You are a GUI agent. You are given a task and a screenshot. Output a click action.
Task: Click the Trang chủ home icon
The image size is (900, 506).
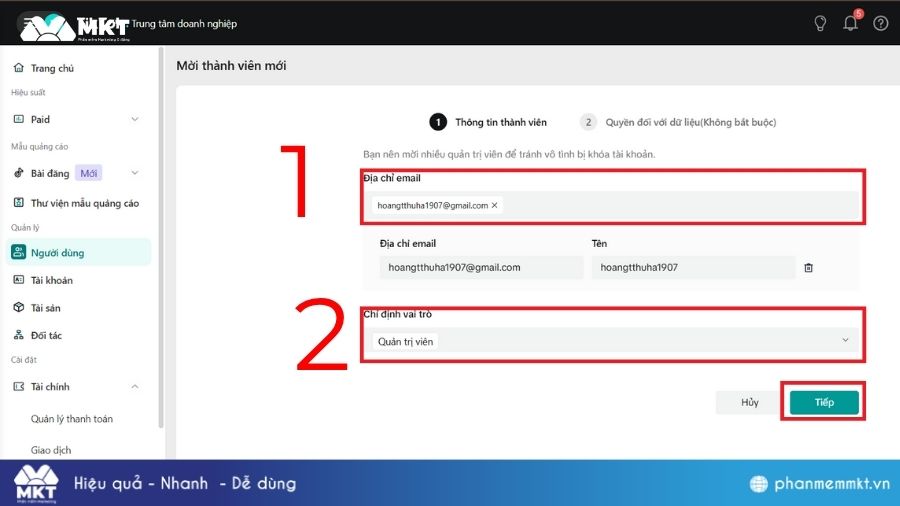point(18,68)
